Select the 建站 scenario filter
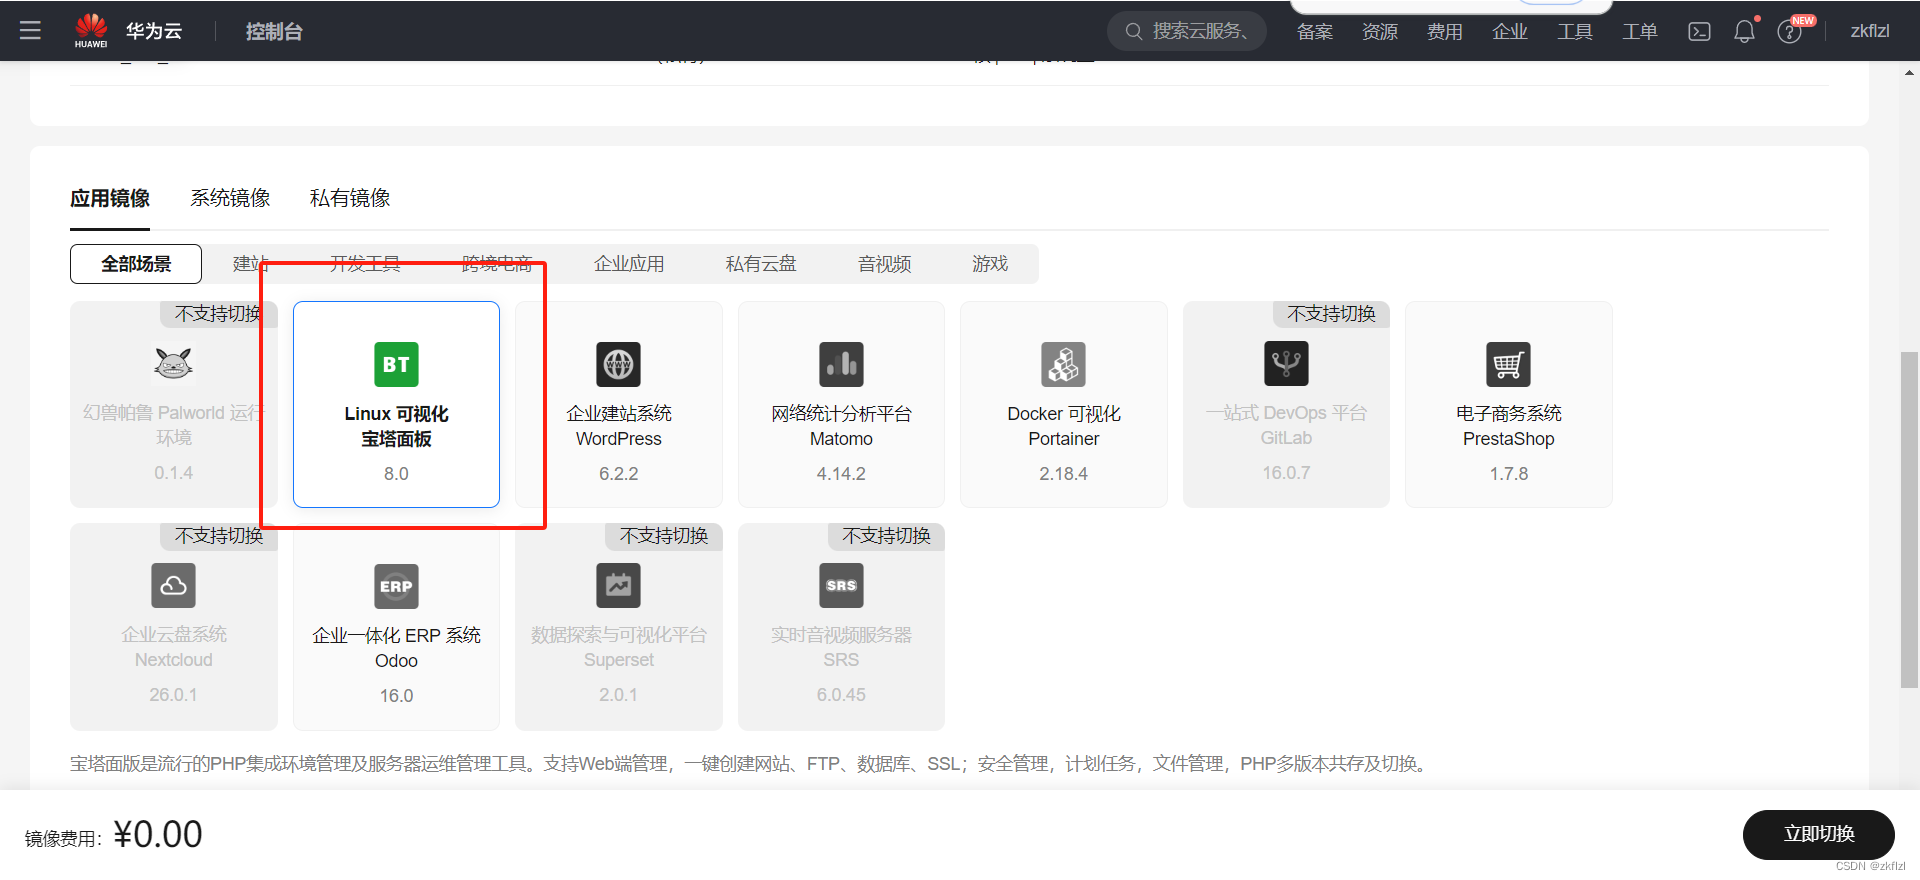The width and height of the screenshot is (1920, 880). [x=251, y=264]
